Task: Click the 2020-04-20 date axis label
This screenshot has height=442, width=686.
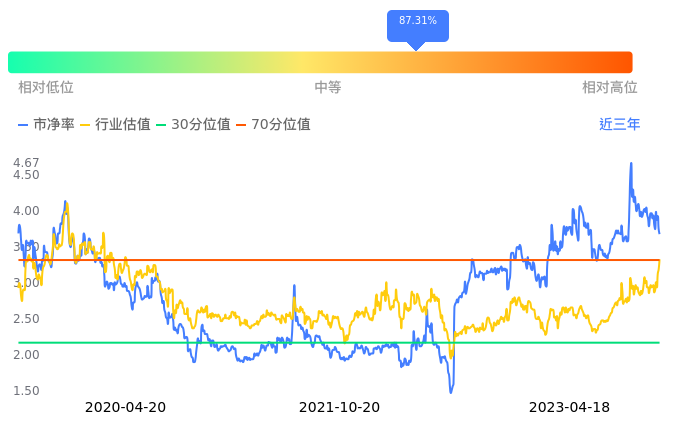Action: click(125, 408)
